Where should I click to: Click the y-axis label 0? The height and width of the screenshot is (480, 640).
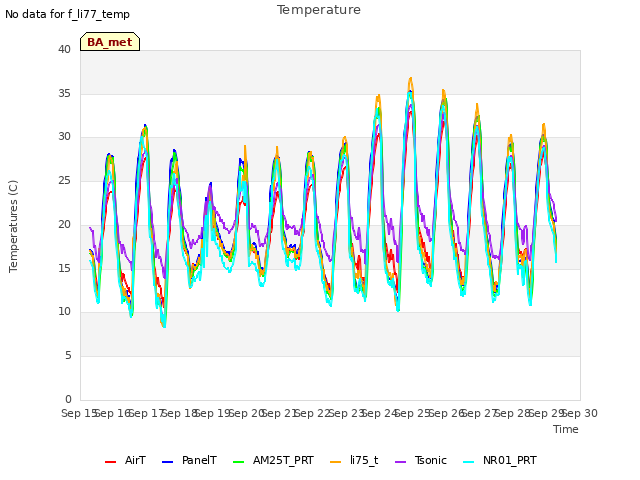(x=68, y=399)
